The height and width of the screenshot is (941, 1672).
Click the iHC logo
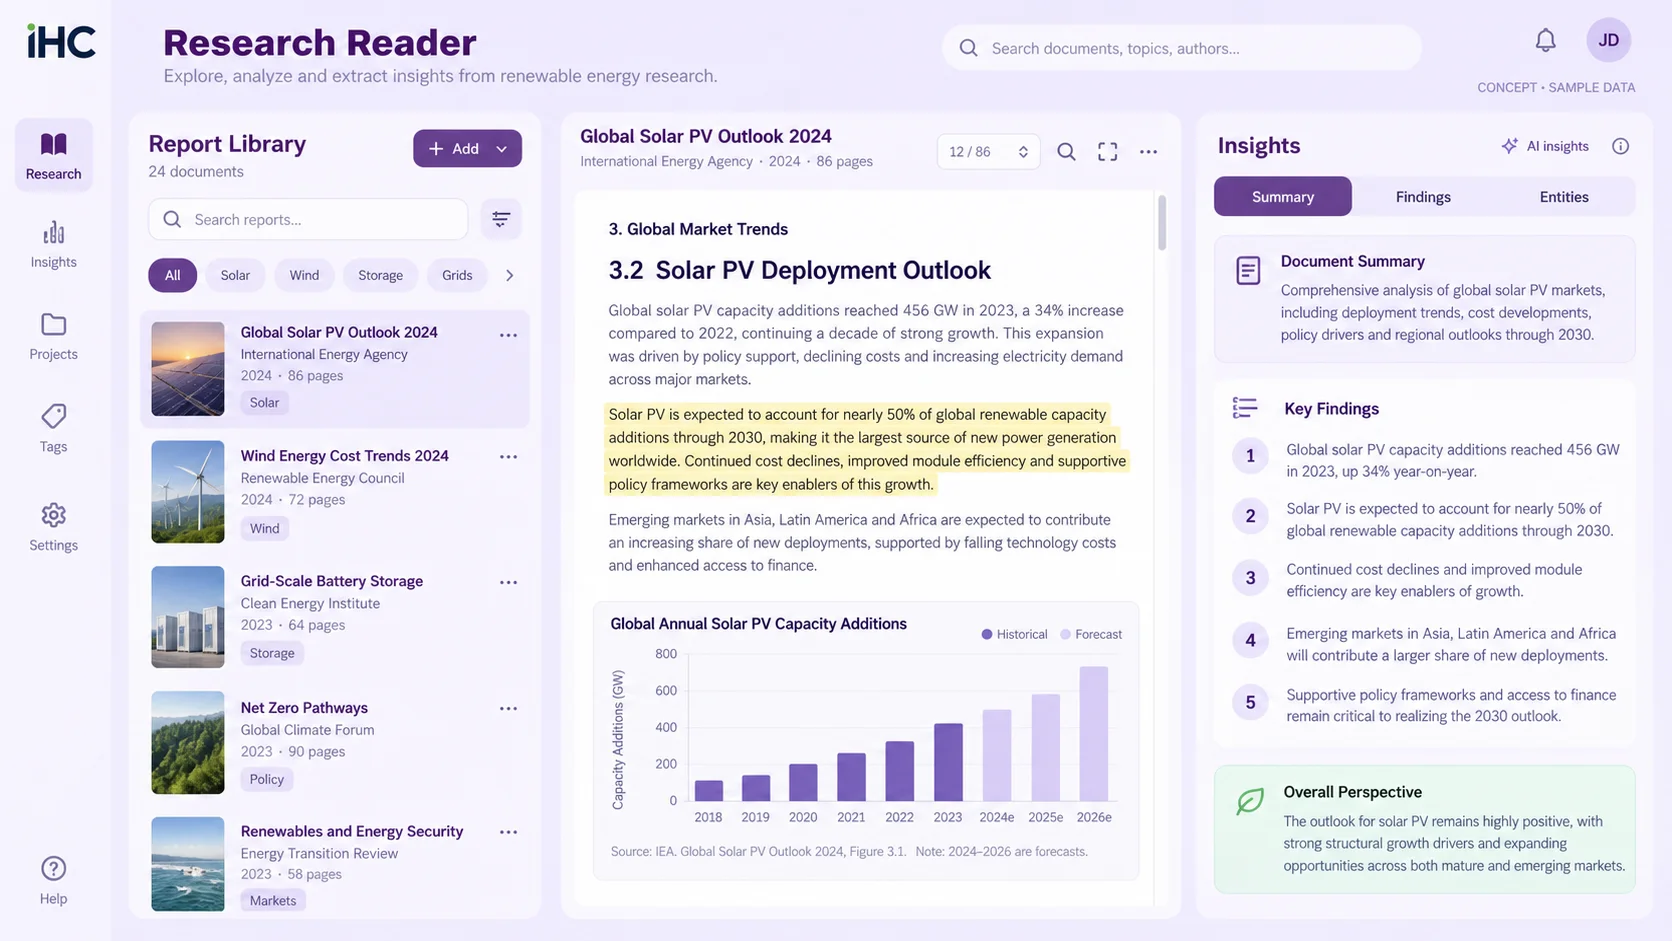click(x=61, y=41)
